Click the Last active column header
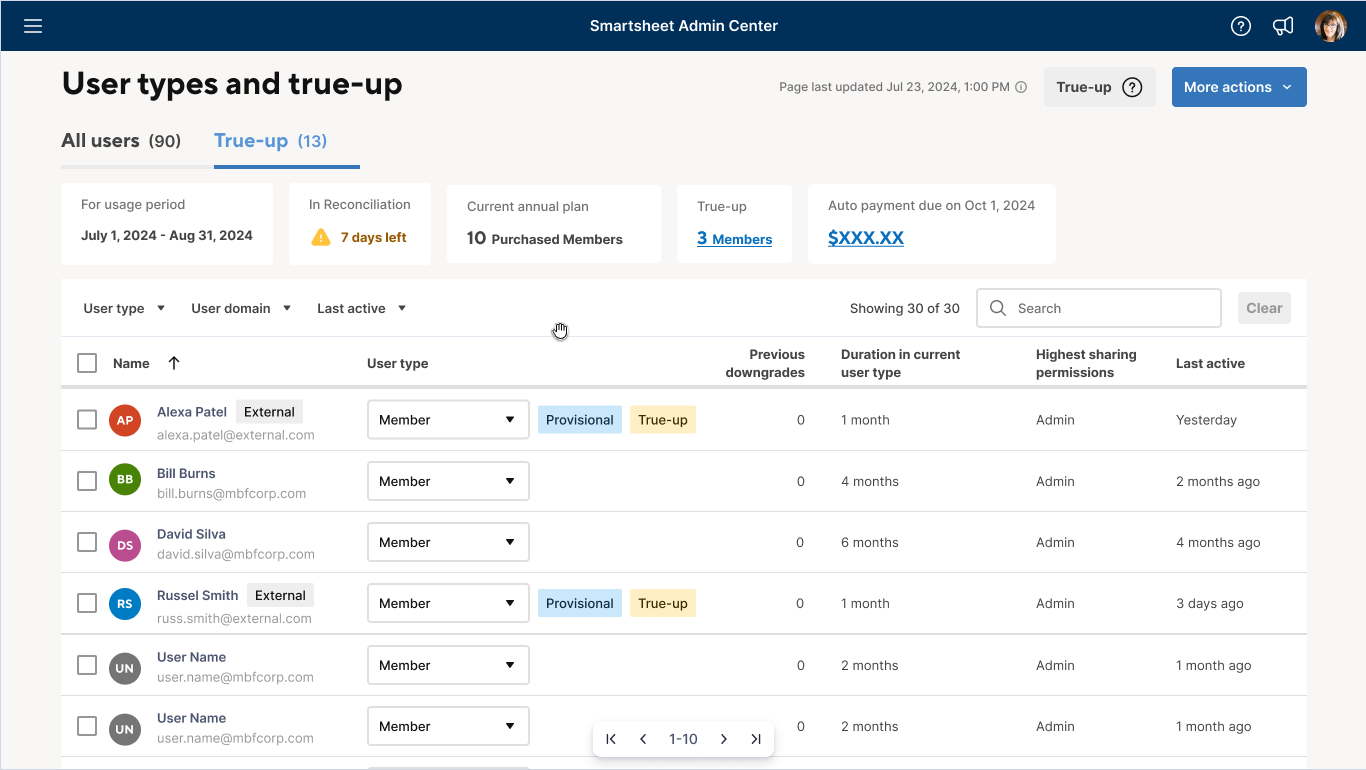The width and height of the screenshot is (1366, 770). [1210, 363]
